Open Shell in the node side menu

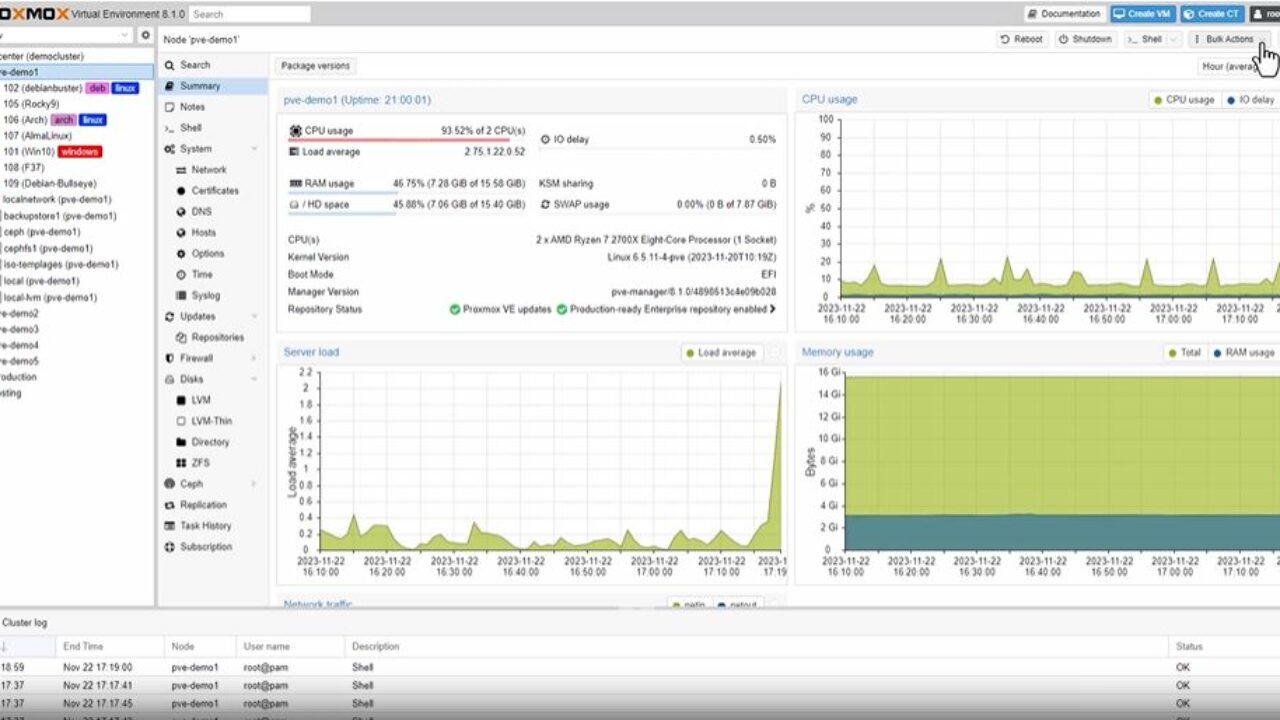tap(191, 128)
